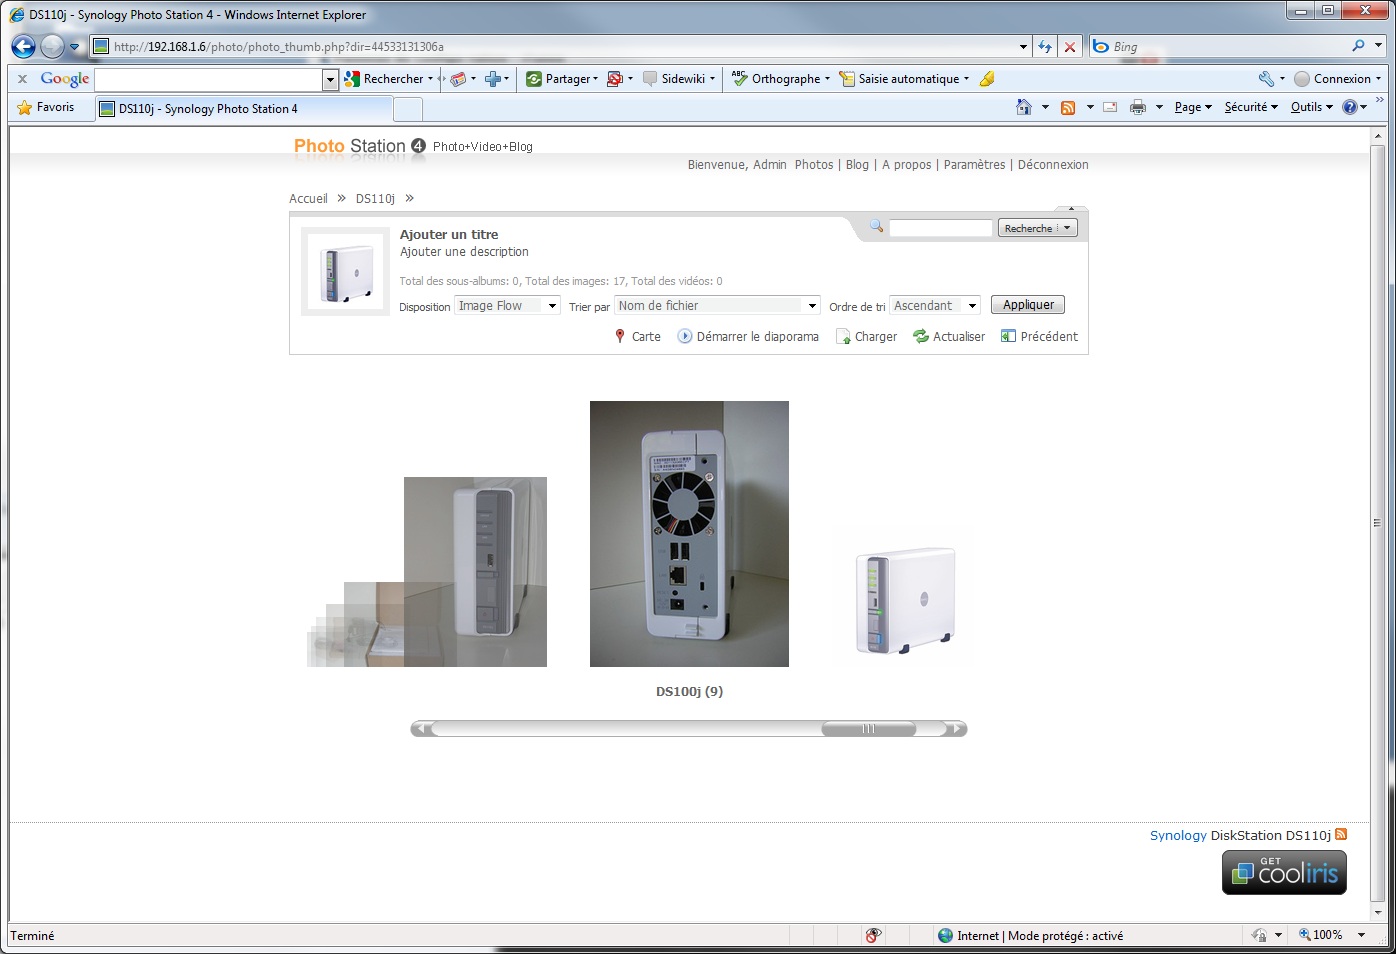This screenshot has height=954, width=1396.
Task: Open the Favoris star button
Action: coord(46,107)
